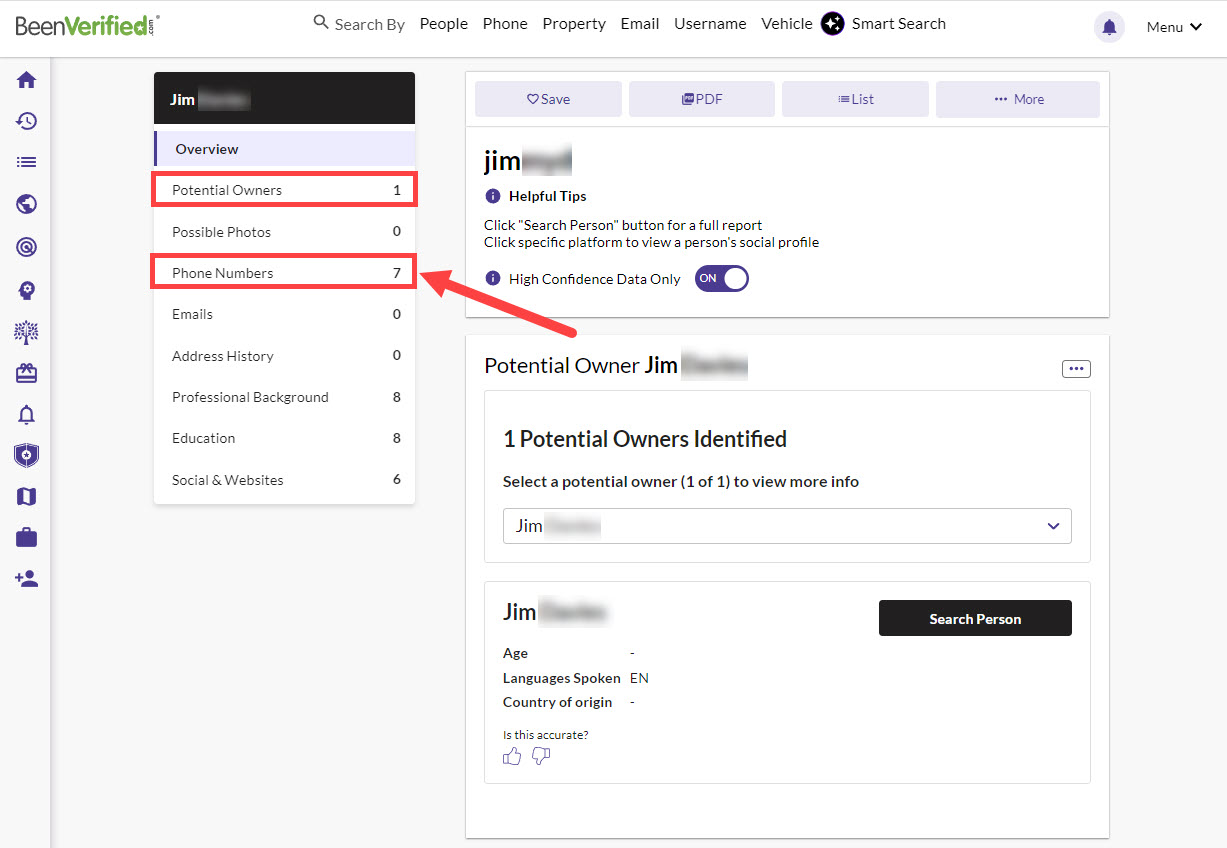
Task: Search by Vehicle
Action: tap(787, 24)
